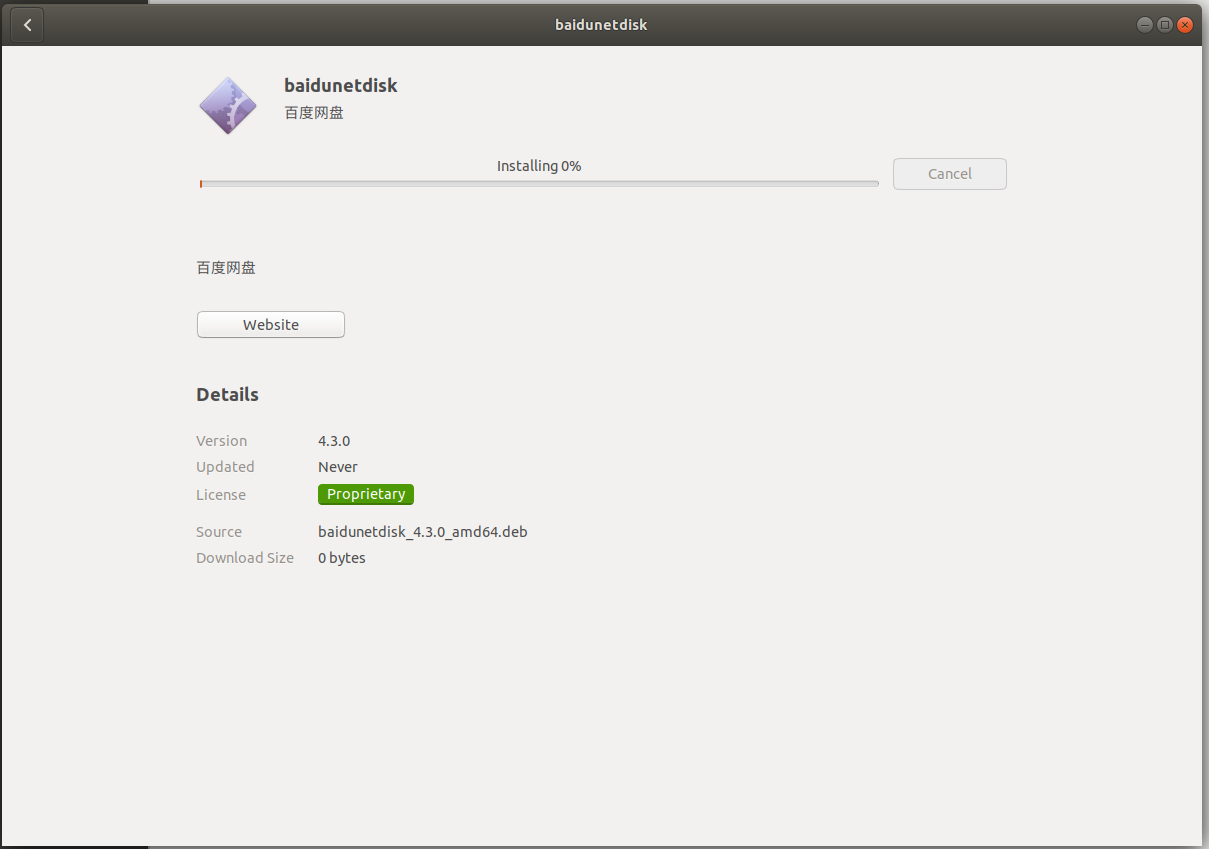Maximize the baidunetdisk window
This screenshot has width=1209, height=849.
coord(1165,25)
